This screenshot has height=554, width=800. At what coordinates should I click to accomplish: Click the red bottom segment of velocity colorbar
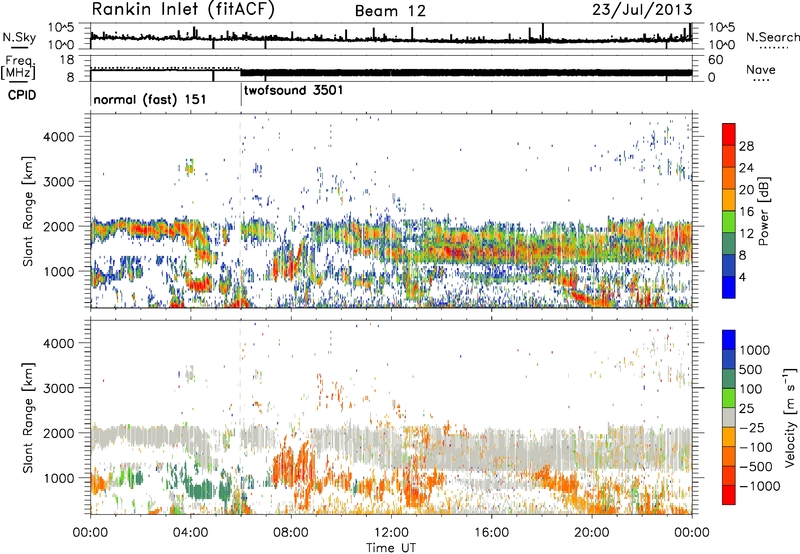(729, 495)
